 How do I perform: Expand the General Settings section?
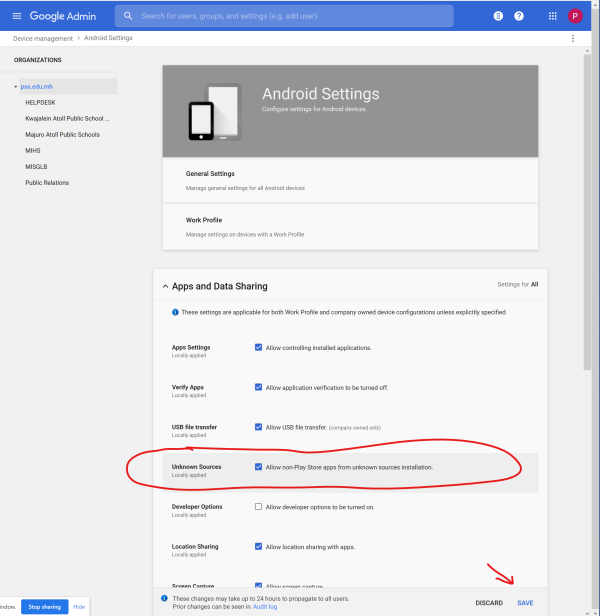(210, 174)
